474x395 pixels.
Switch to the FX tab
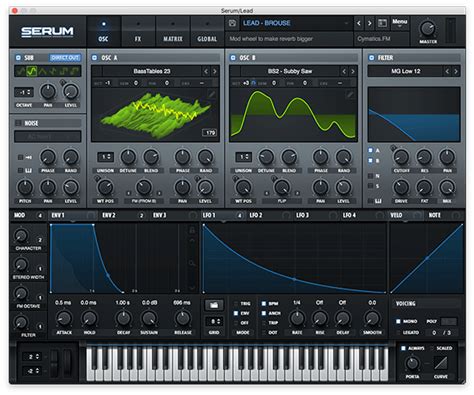coord(138,32)
